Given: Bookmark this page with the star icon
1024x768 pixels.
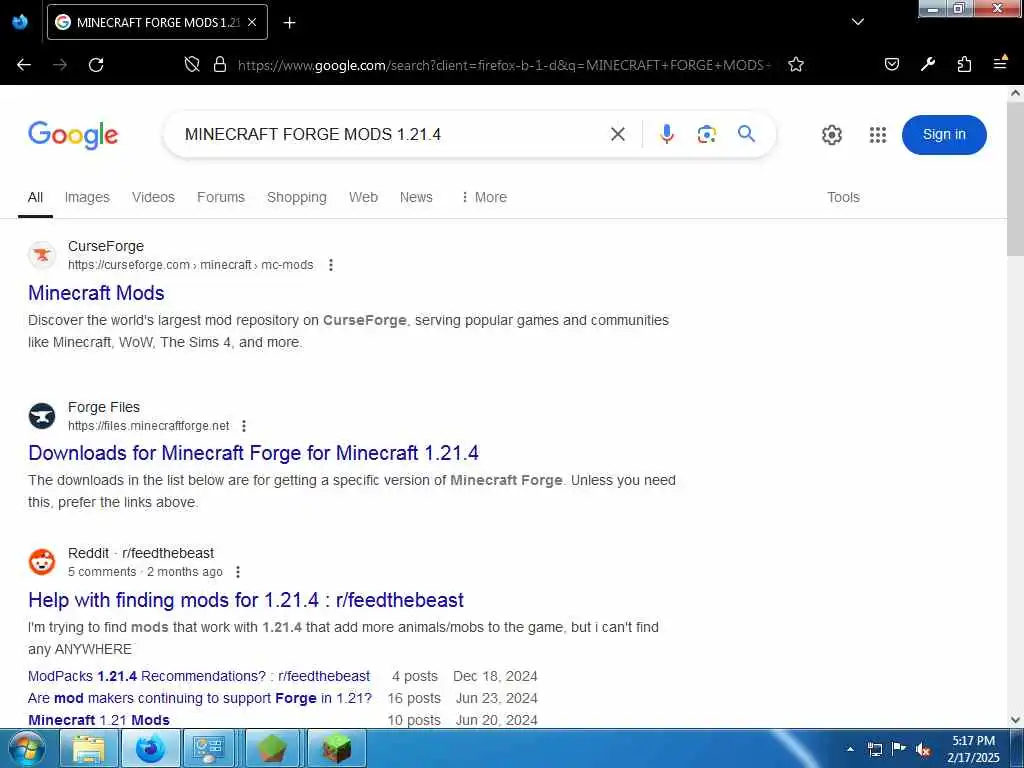Looking at the screenshot, I should 795,65.
